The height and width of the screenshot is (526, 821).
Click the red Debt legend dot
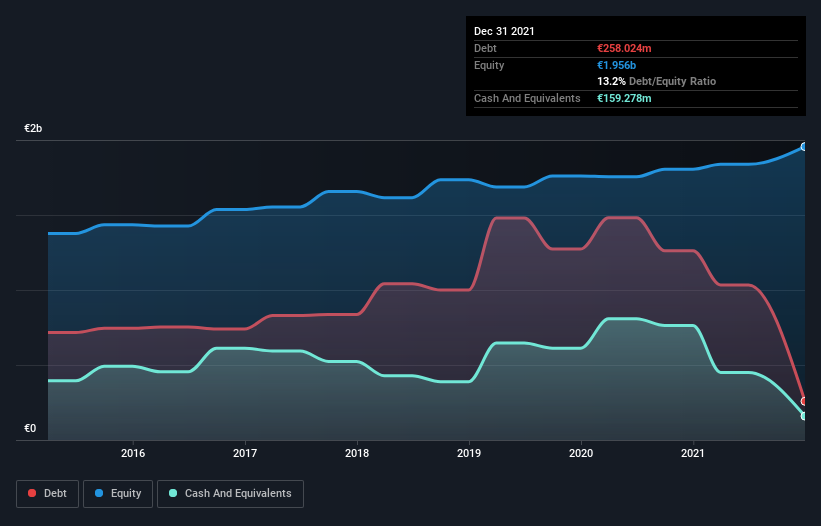click(x=32, y=493)
